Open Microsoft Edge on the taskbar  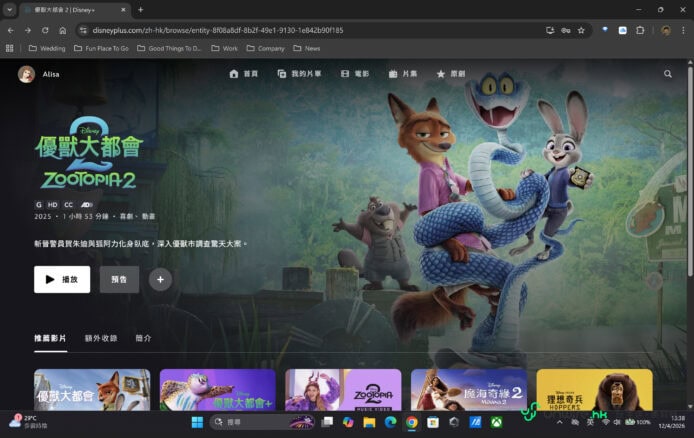click(390, 423)
